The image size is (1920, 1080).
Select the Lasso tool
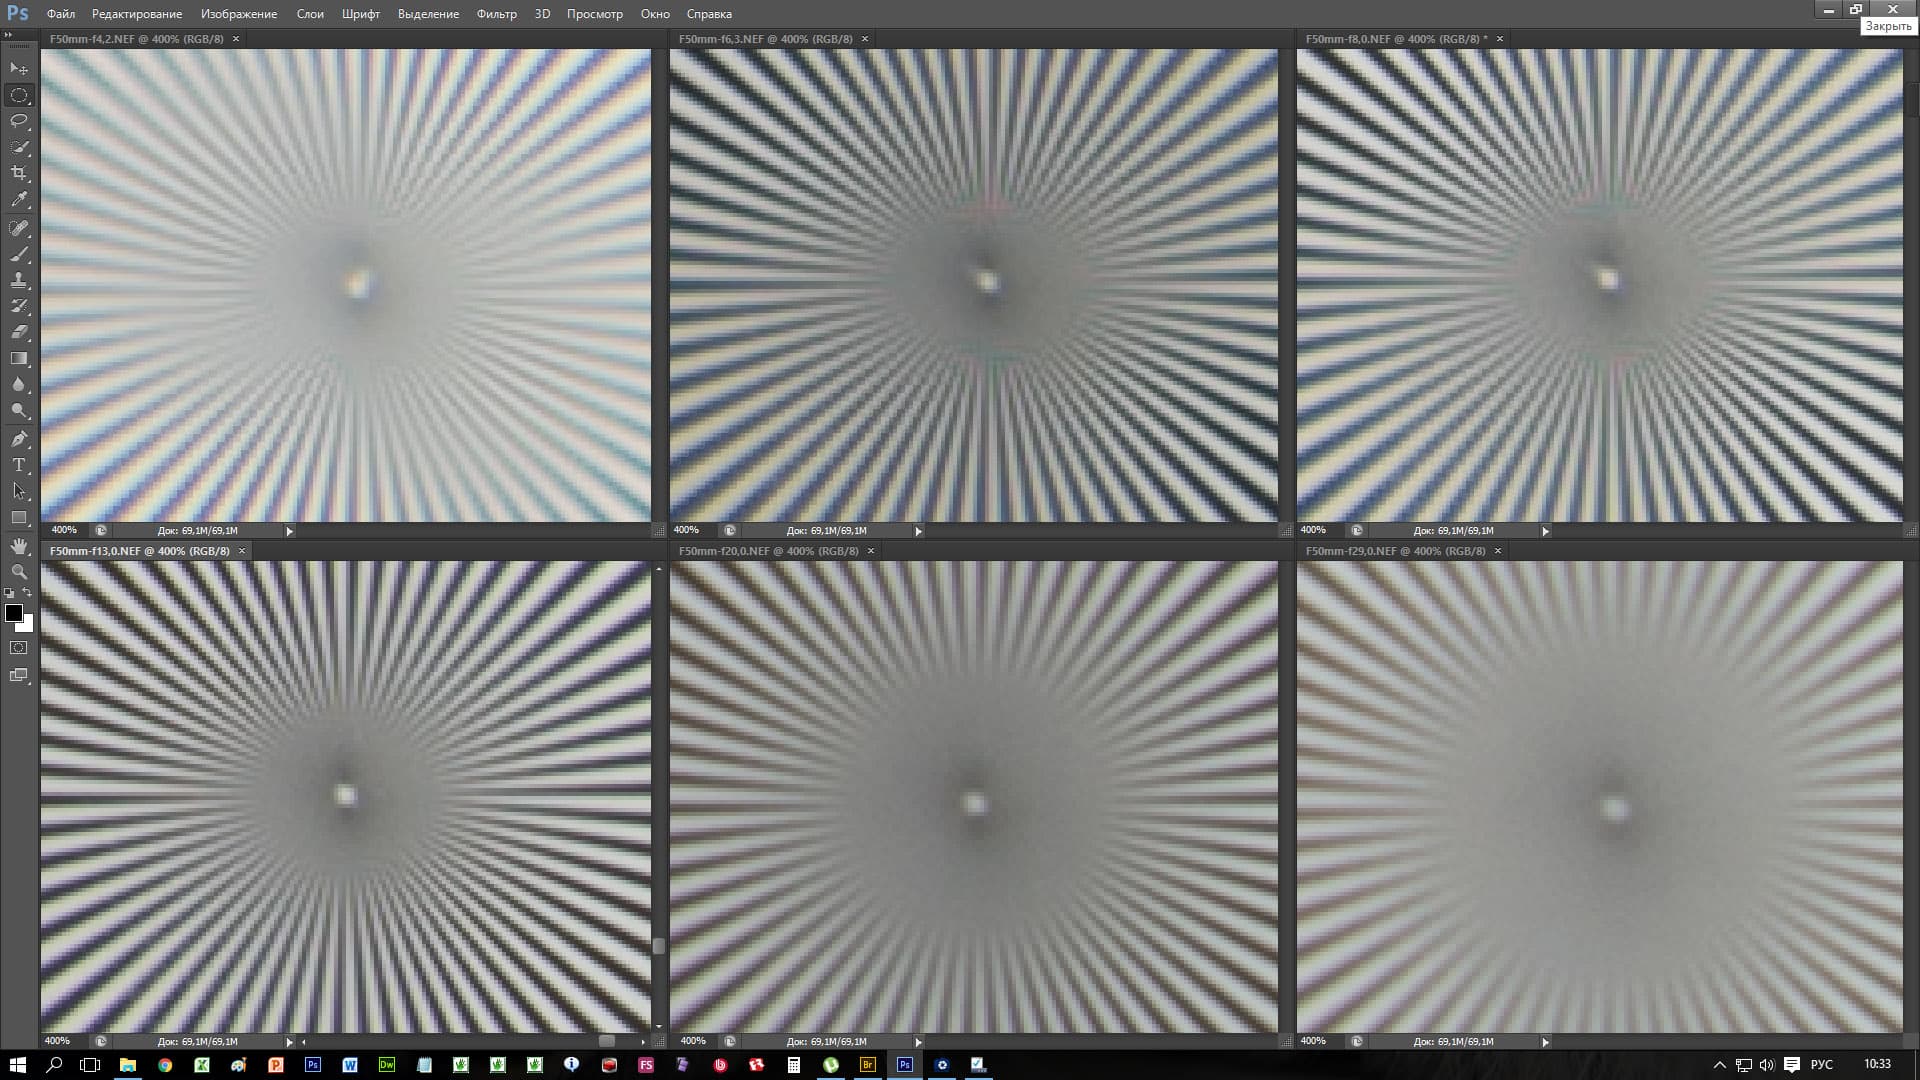tap(19, 121)
